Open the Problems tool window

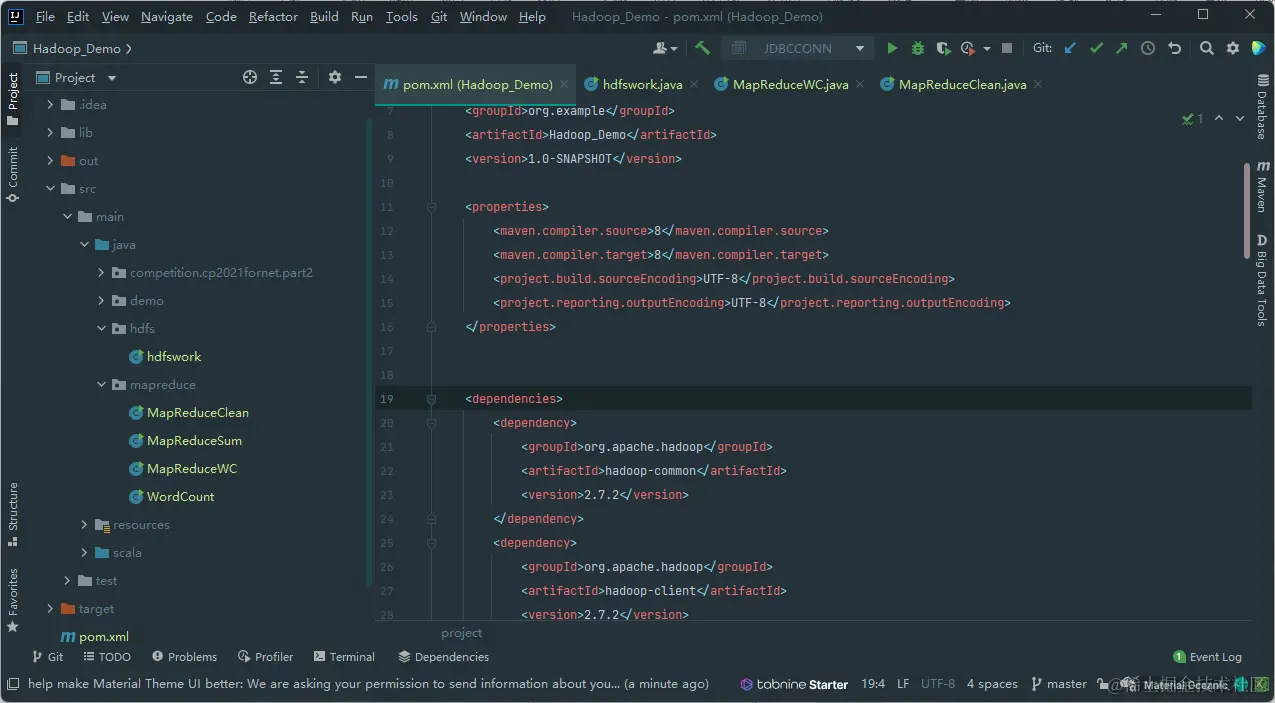point(184,657)
